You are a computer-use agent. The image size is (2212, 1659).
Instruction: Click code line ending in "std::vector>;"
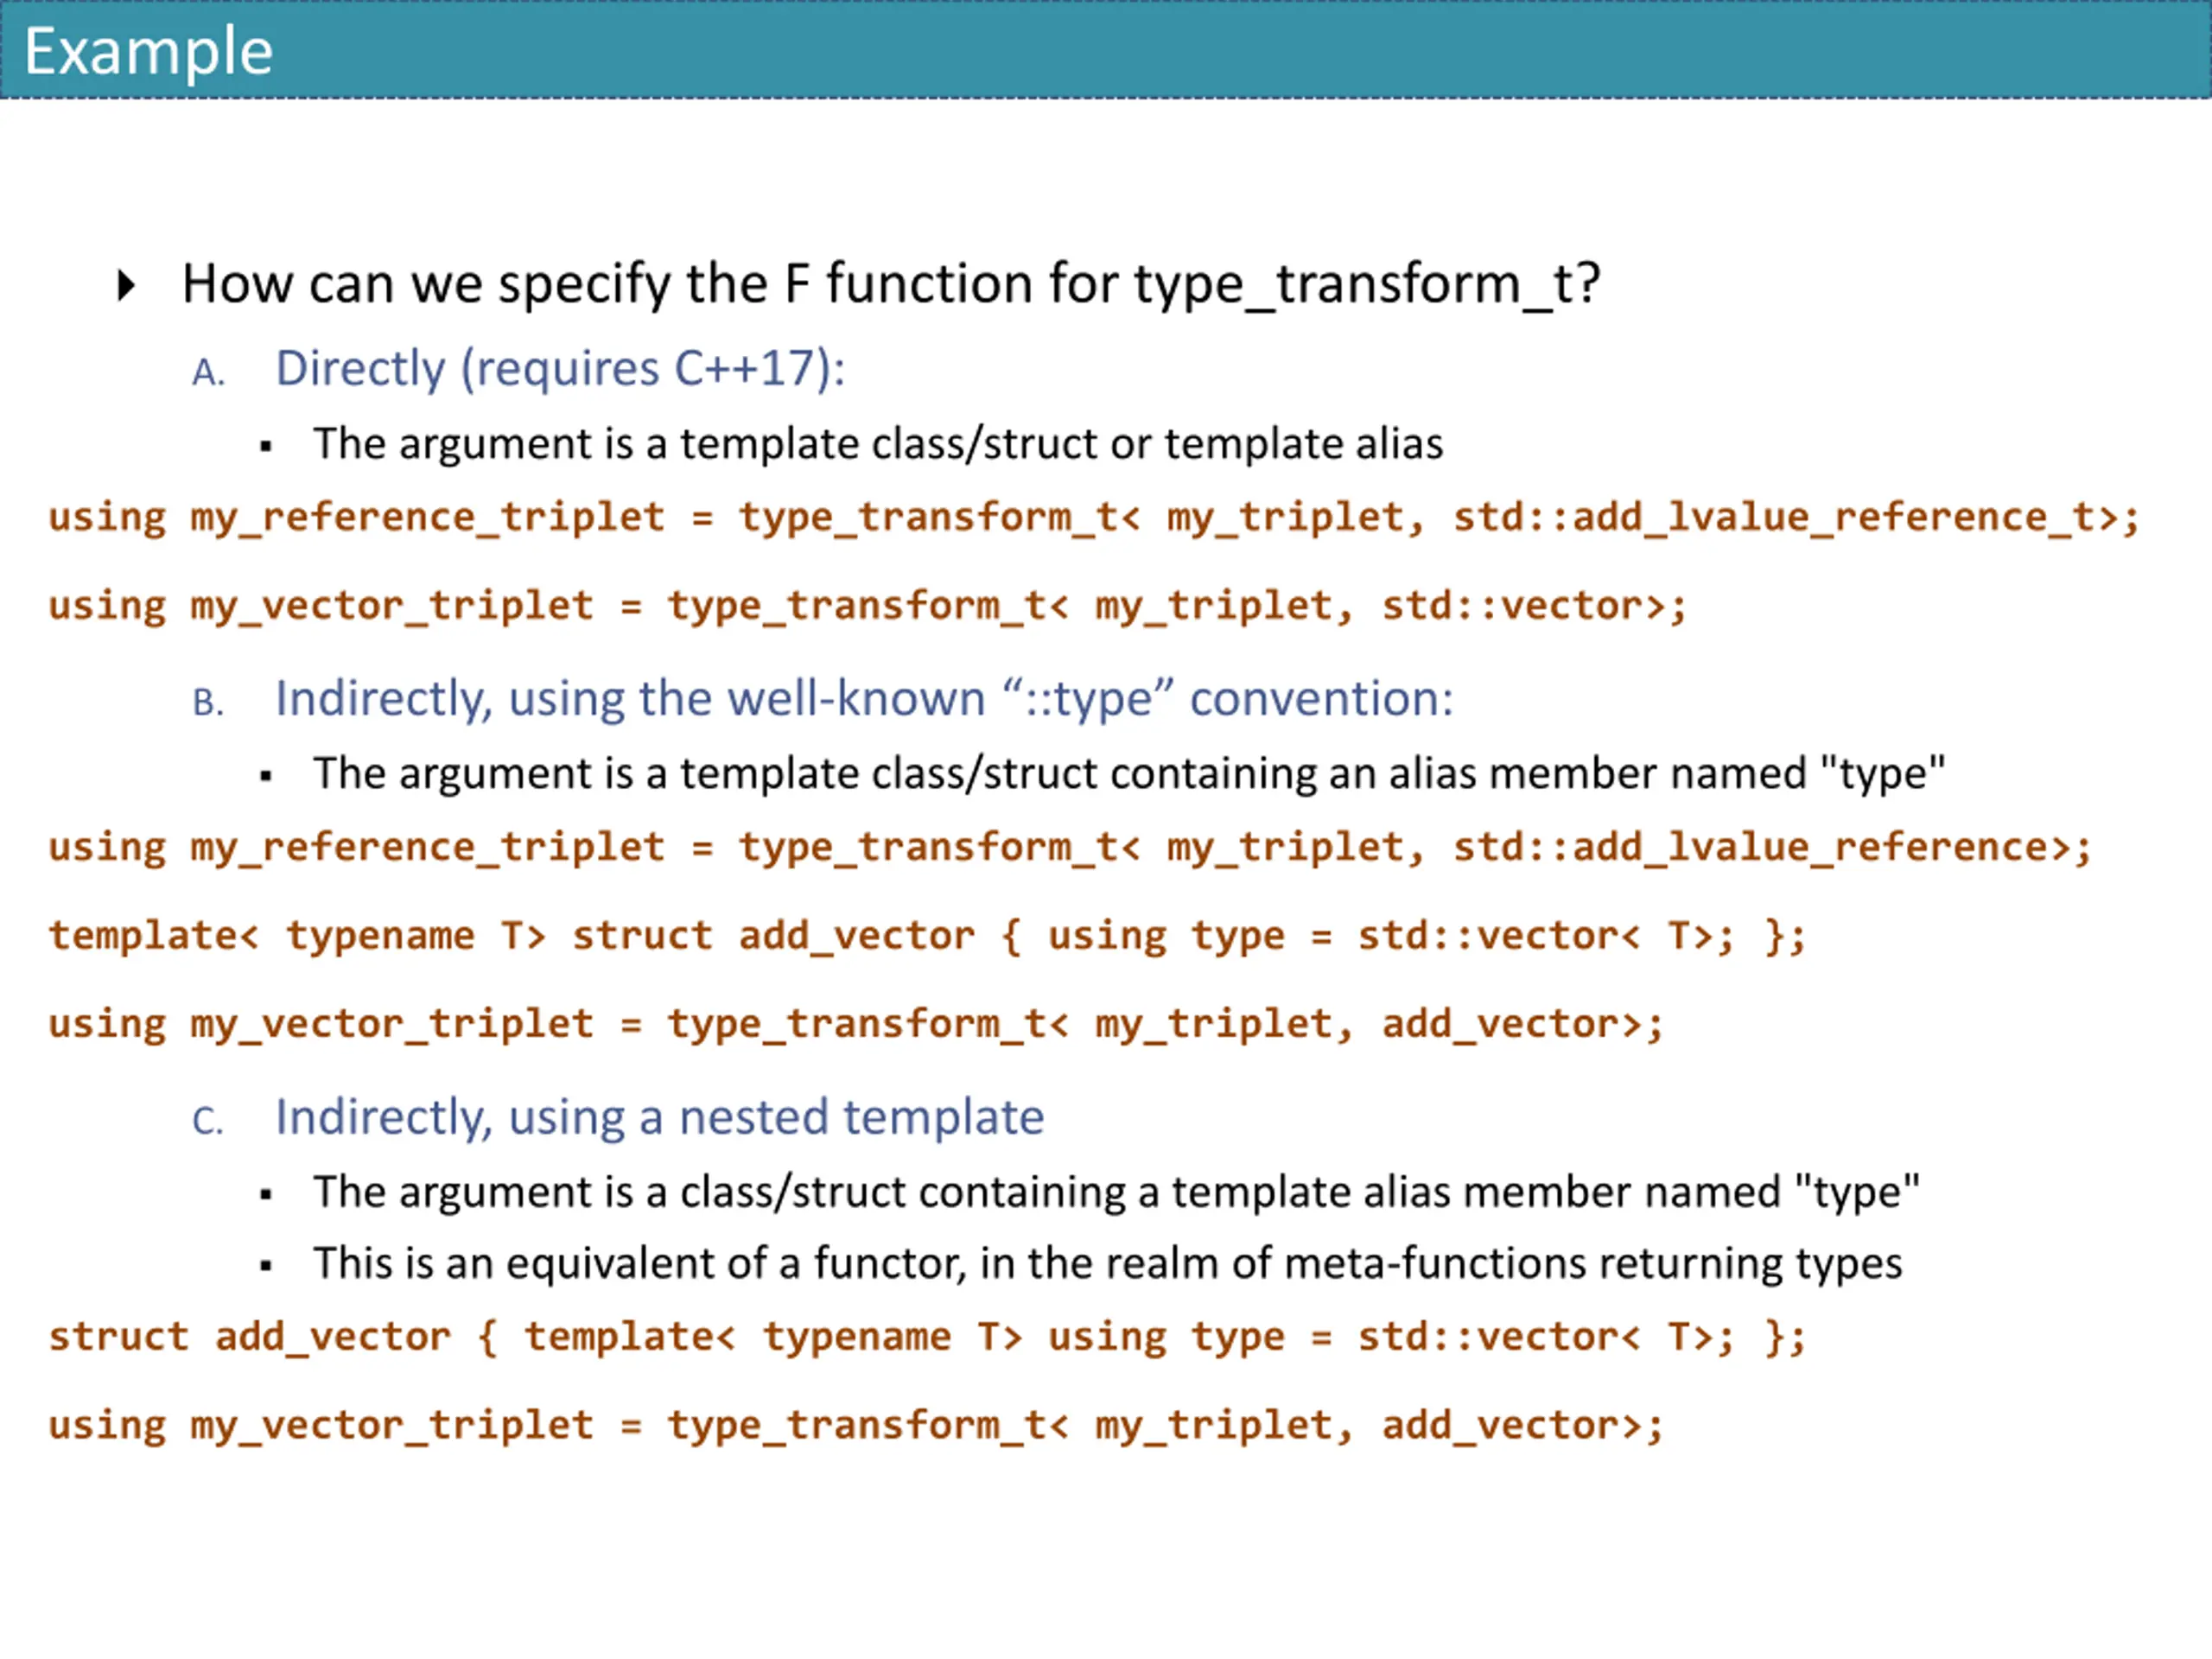tap(868, 606)
